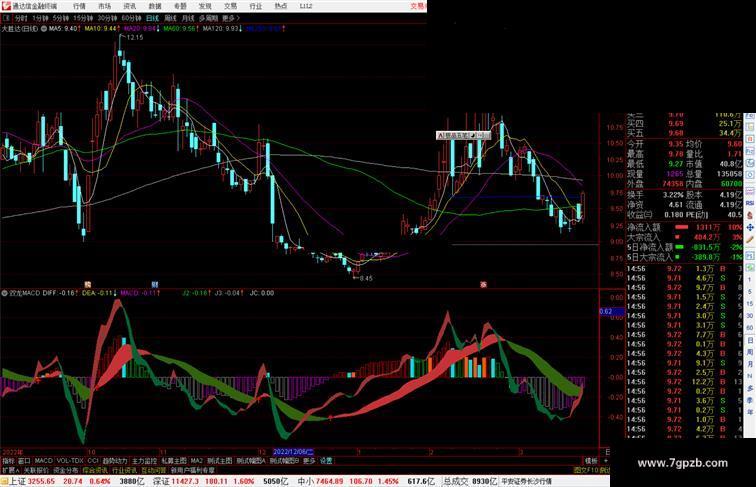This screenshot has width=756, height=487.
Task: Open the 行业资讯 tab
Action: pyautogui.click(x=124, y=470)
